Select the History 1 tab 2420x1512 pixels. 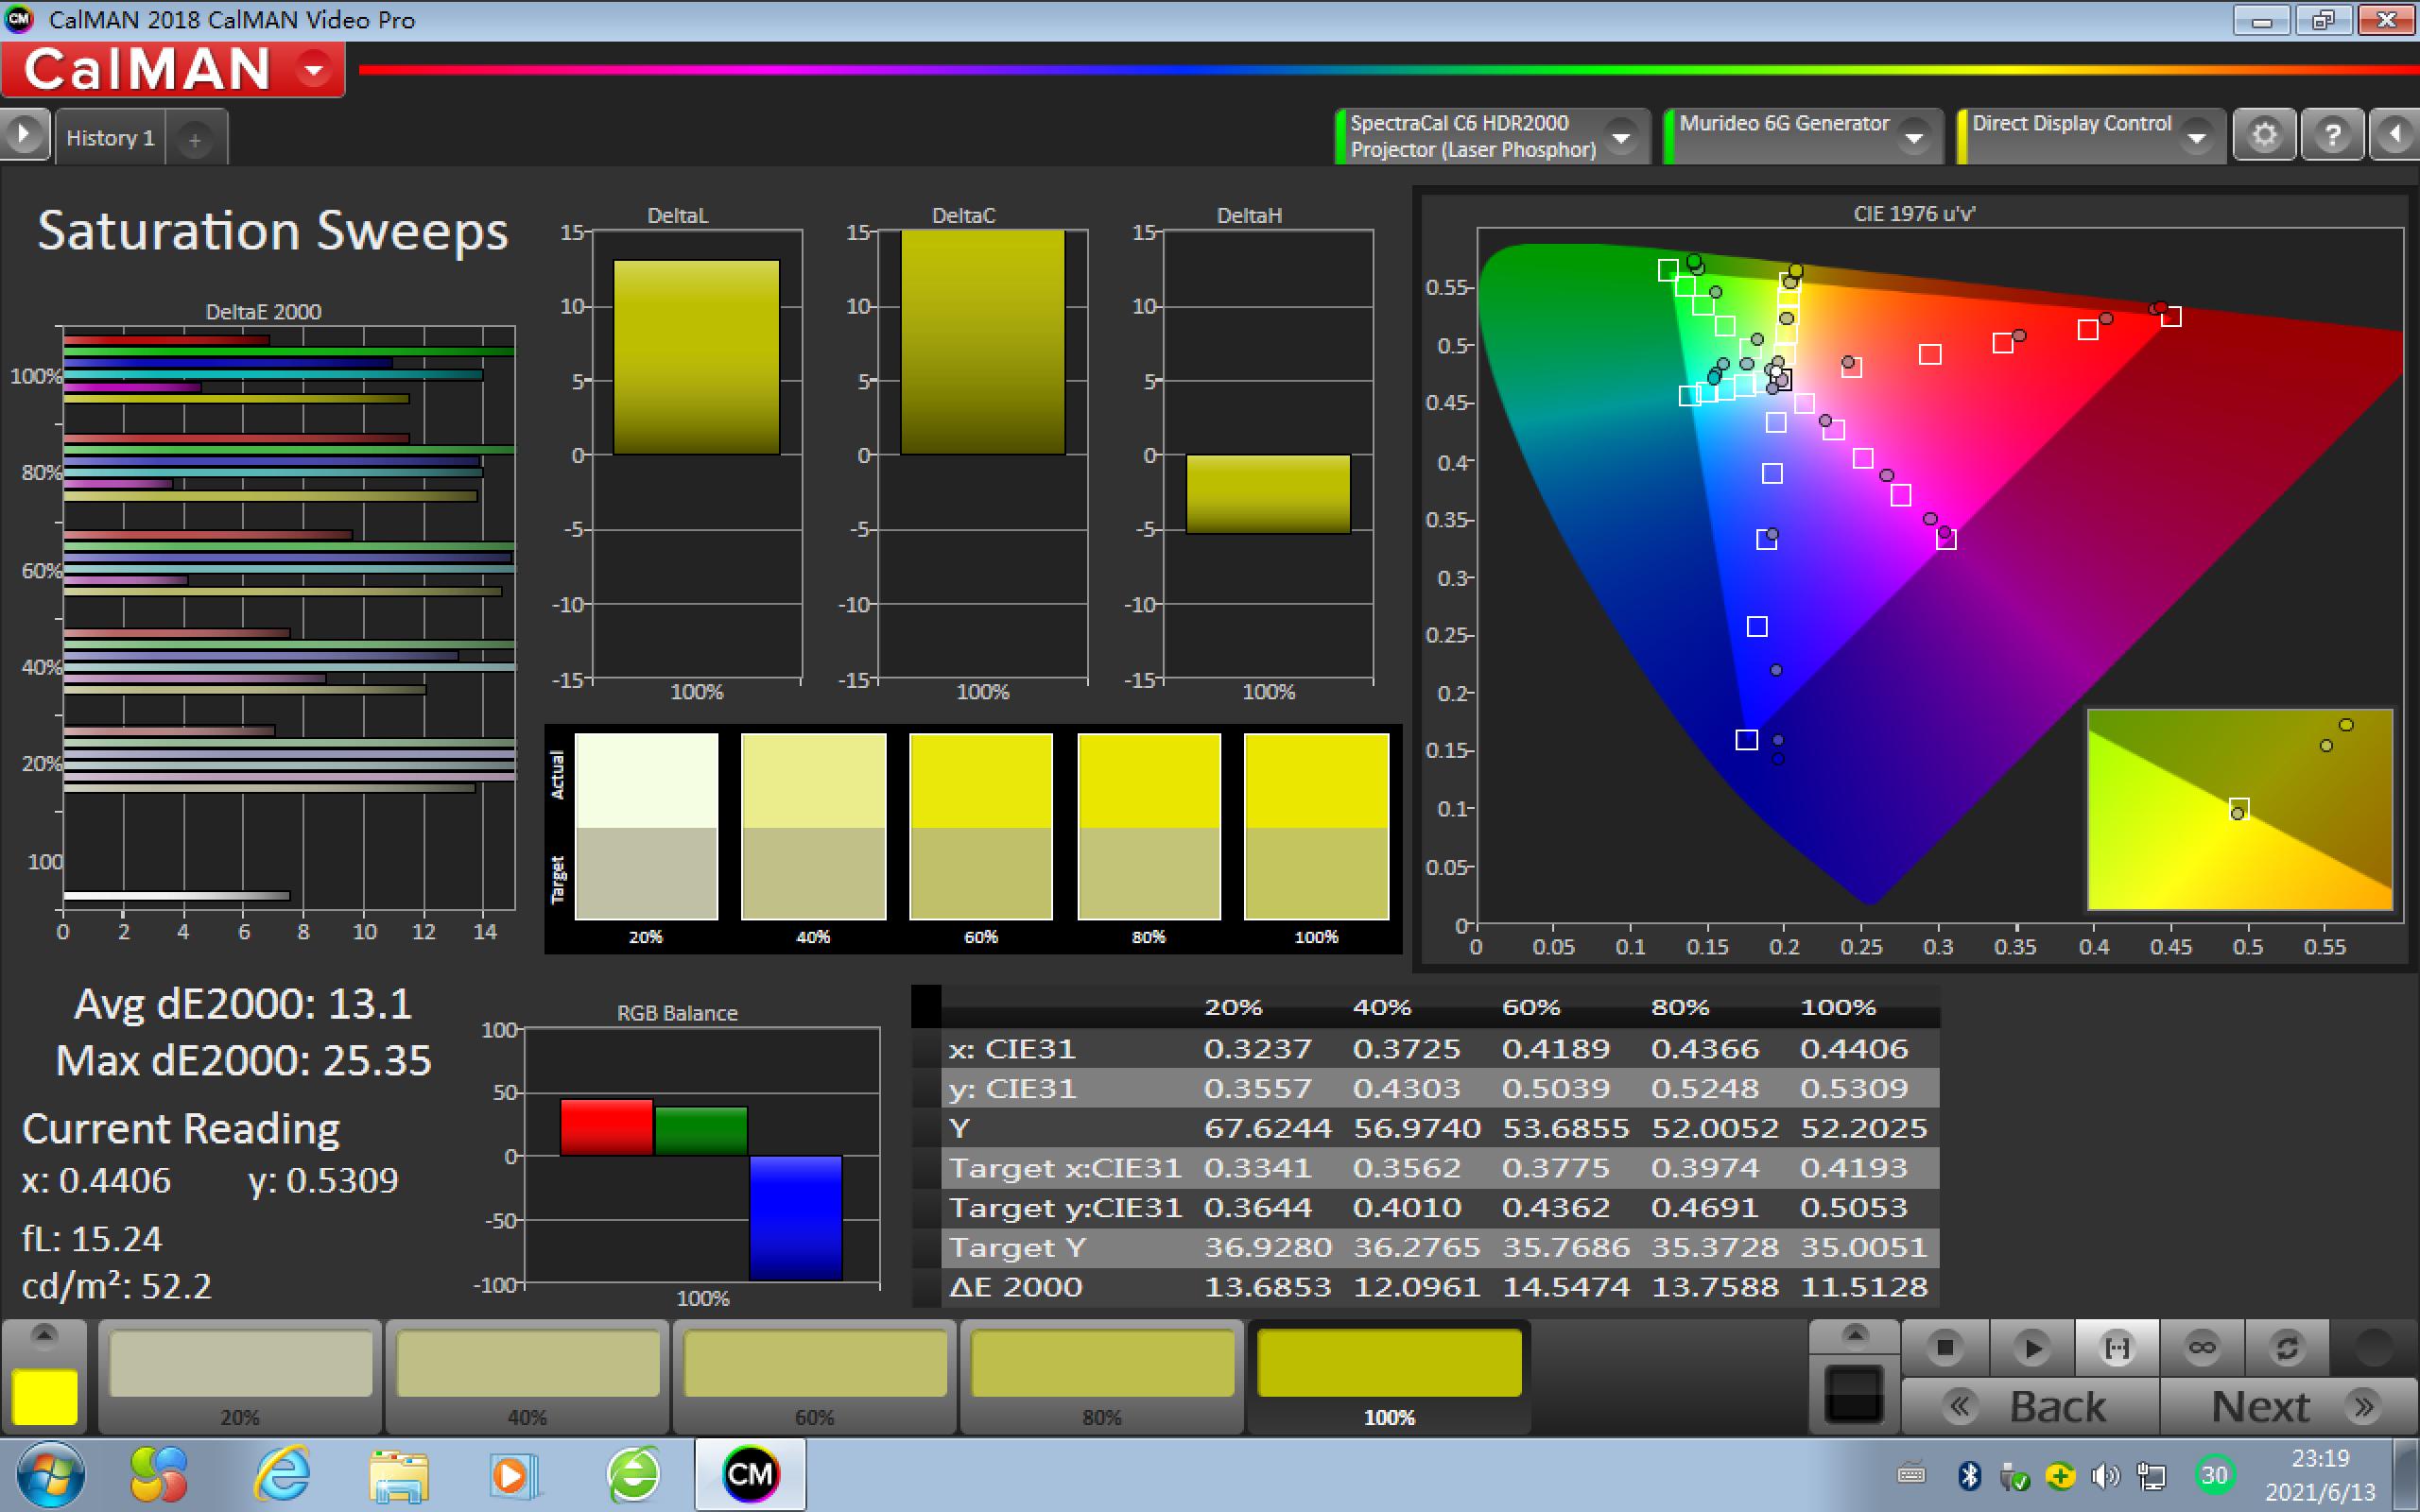click(110, 138)
